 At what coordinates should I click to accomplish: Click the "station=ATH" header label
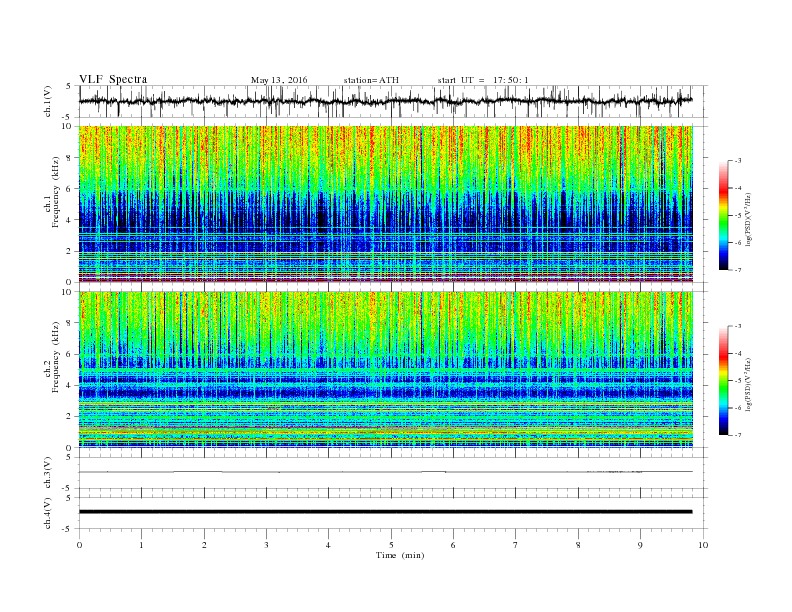[371, 80]
